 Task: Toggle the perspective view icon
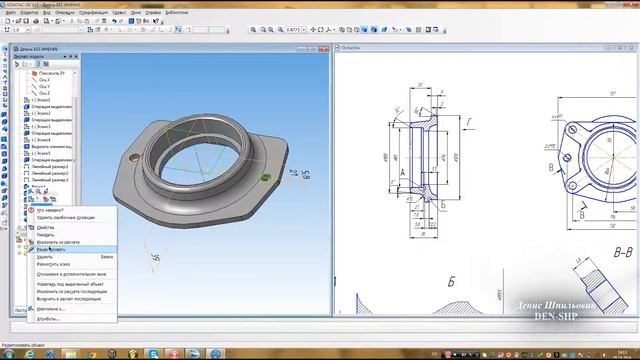(x=384, y=30)
